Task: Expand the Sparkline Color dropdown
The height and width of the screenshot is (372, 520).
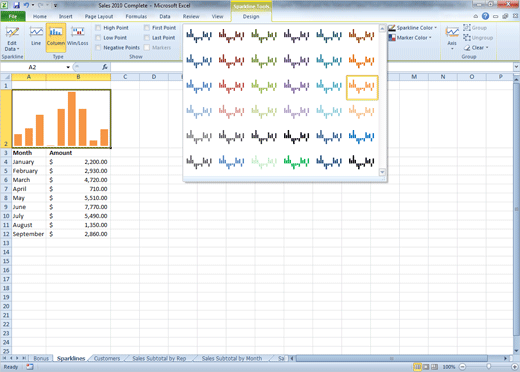Action: click(x=413, y=28)
